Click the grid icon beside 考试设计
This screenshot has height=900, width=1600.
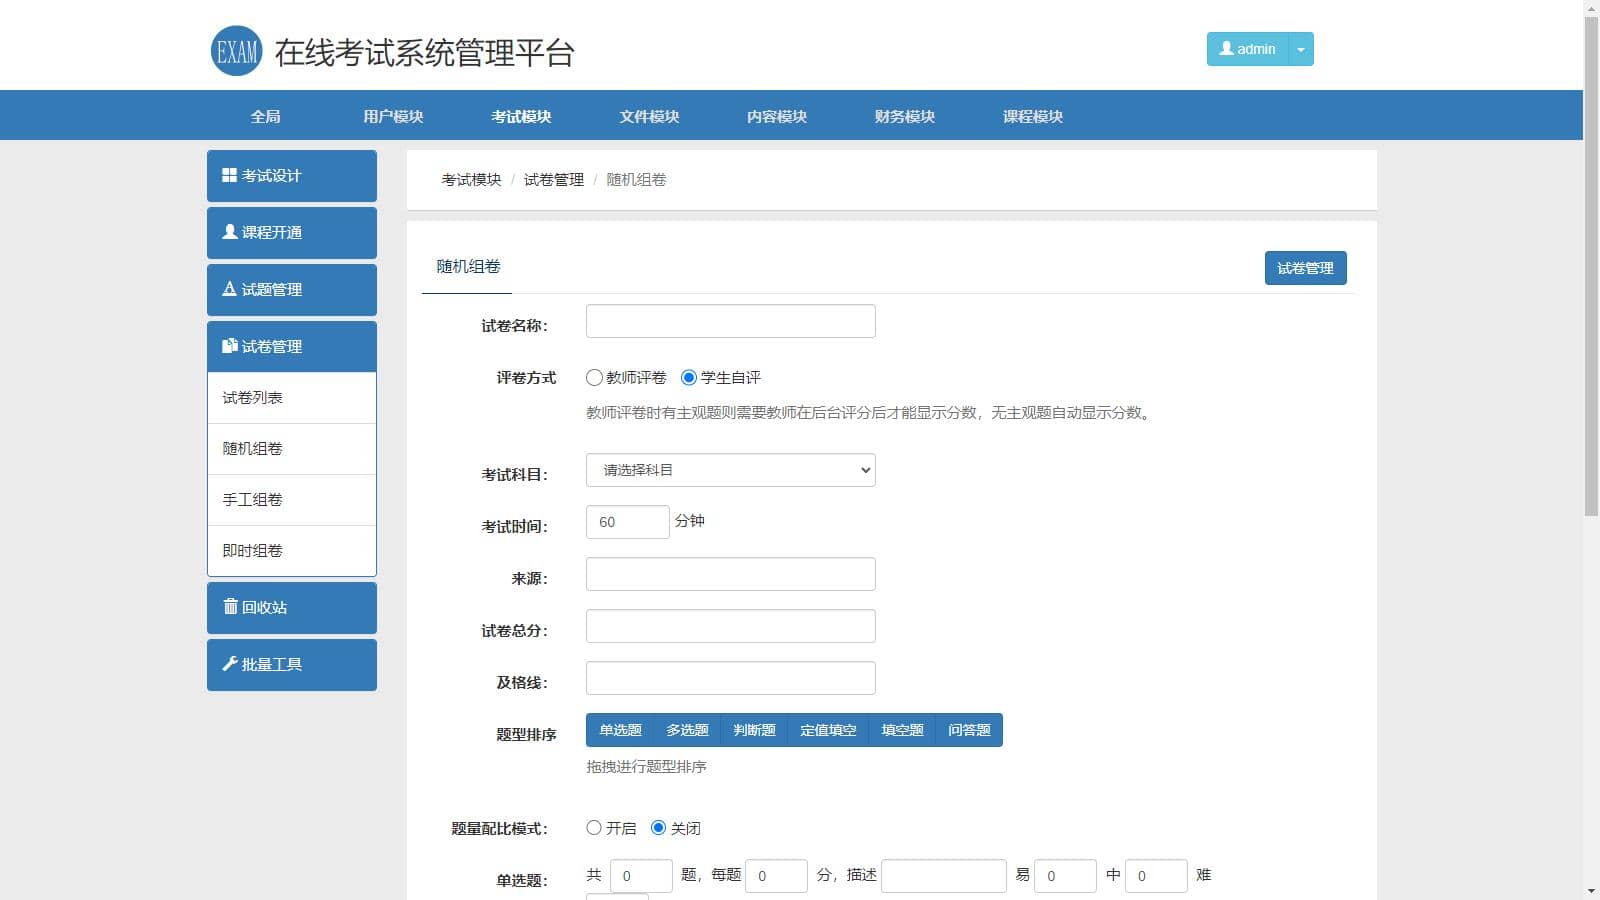pos(229,175)
